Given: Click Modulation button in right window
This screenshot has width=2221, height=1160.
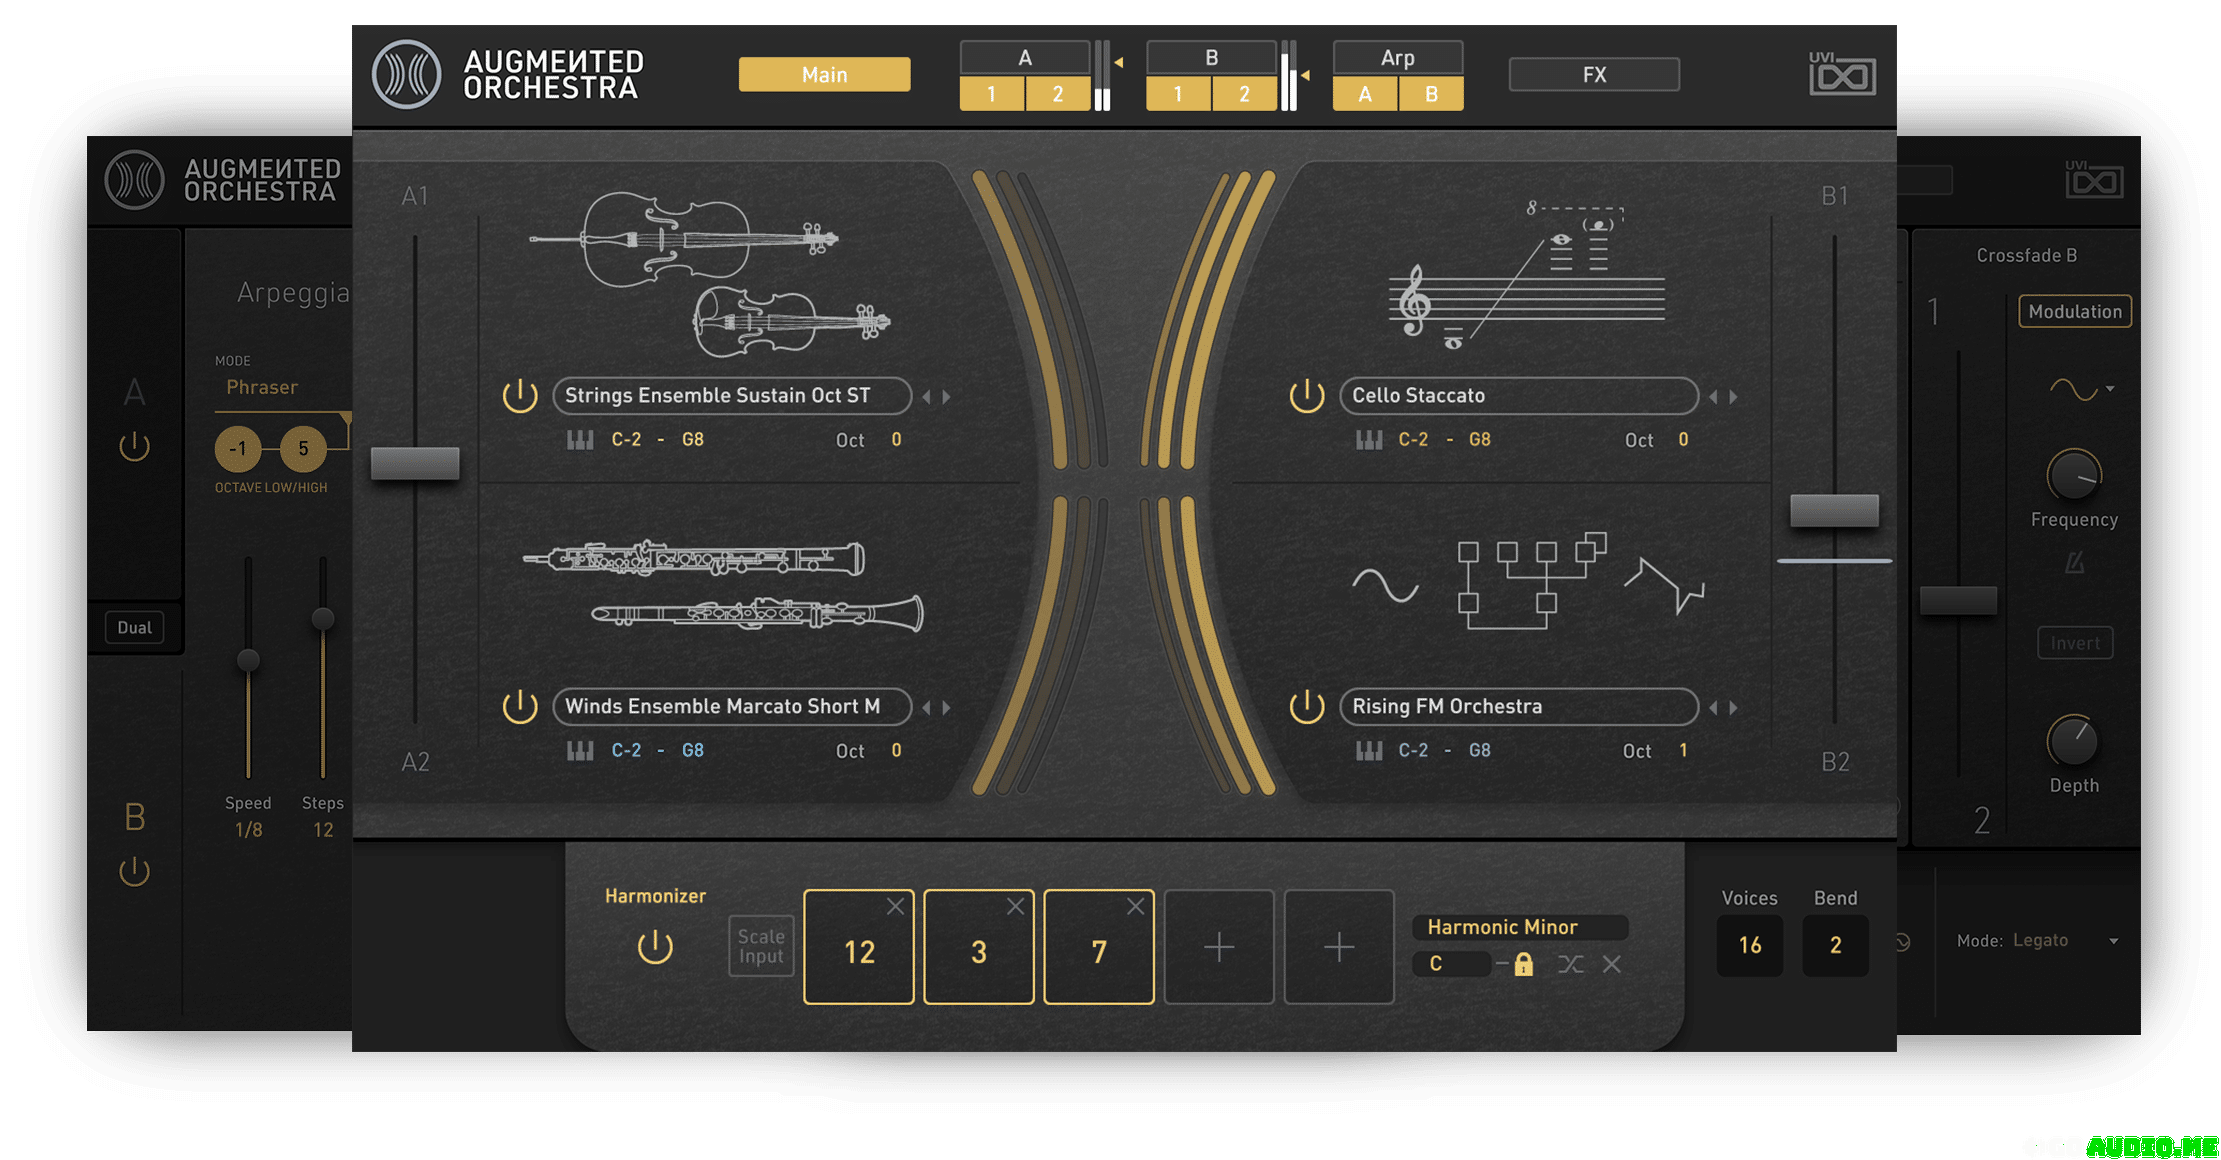Looking at the screenshot, I should point(2075,312).
